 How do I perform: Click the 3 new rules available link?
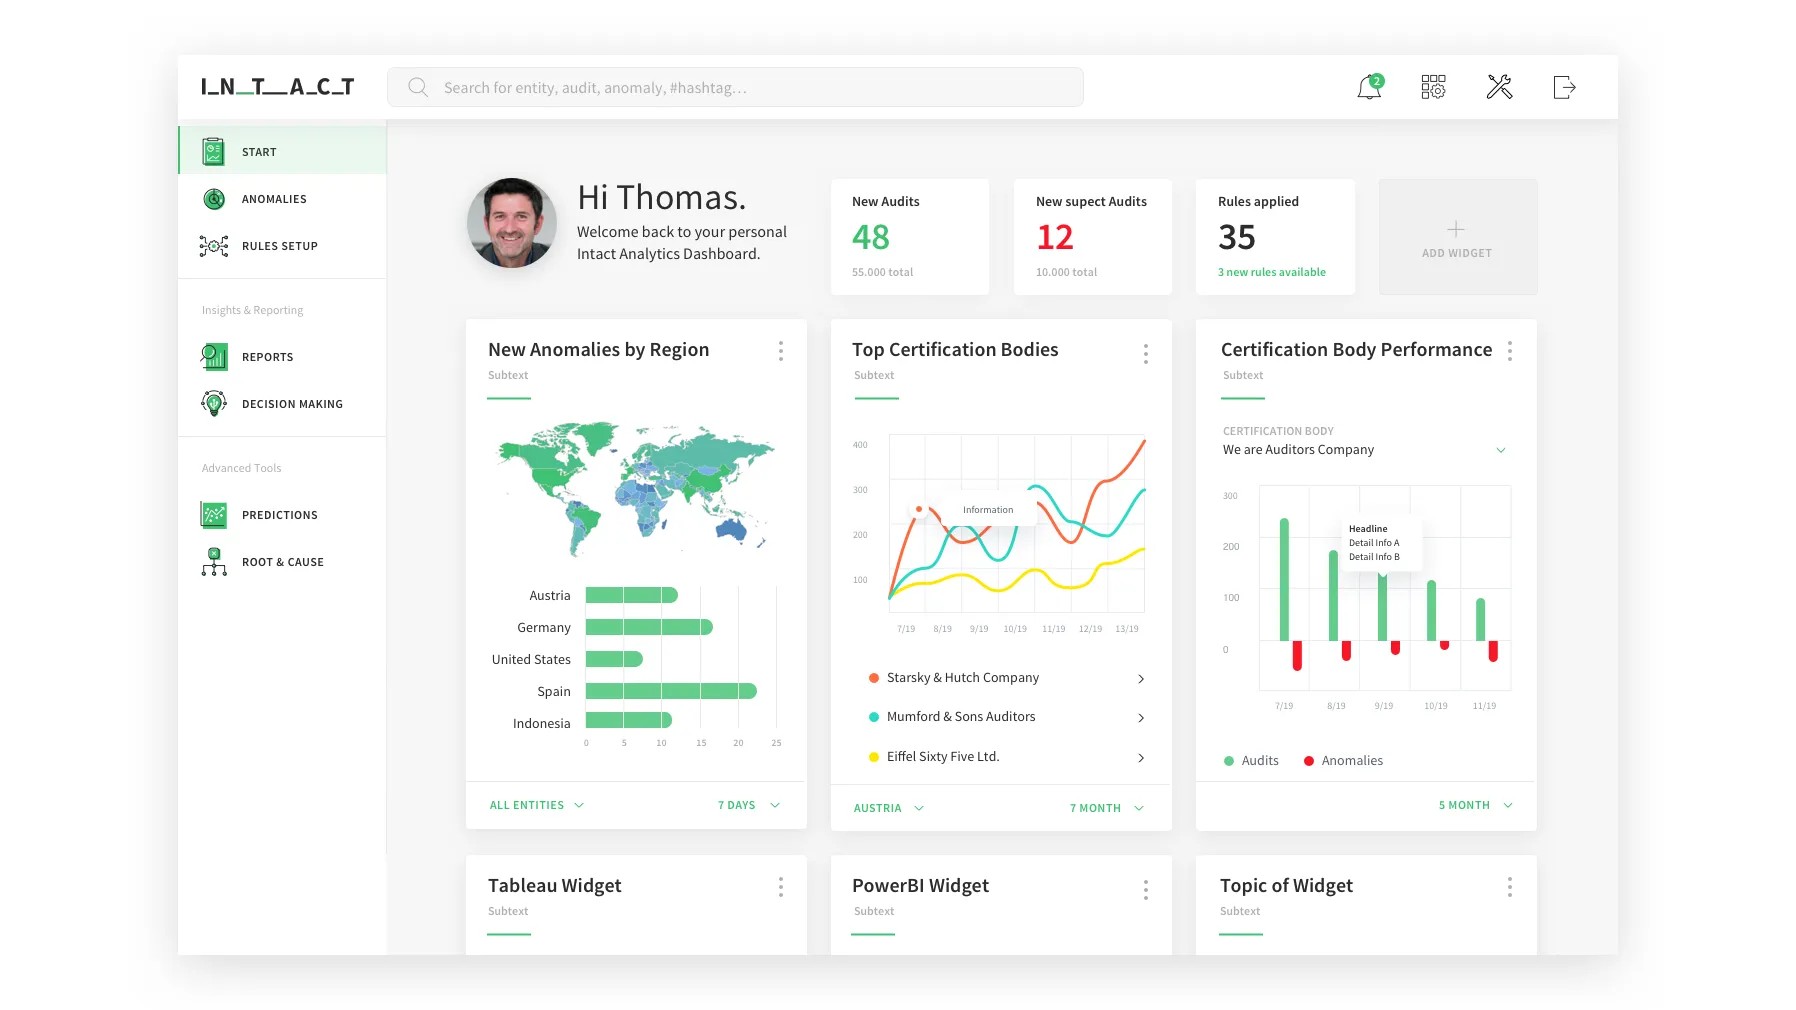[1271, 271]
